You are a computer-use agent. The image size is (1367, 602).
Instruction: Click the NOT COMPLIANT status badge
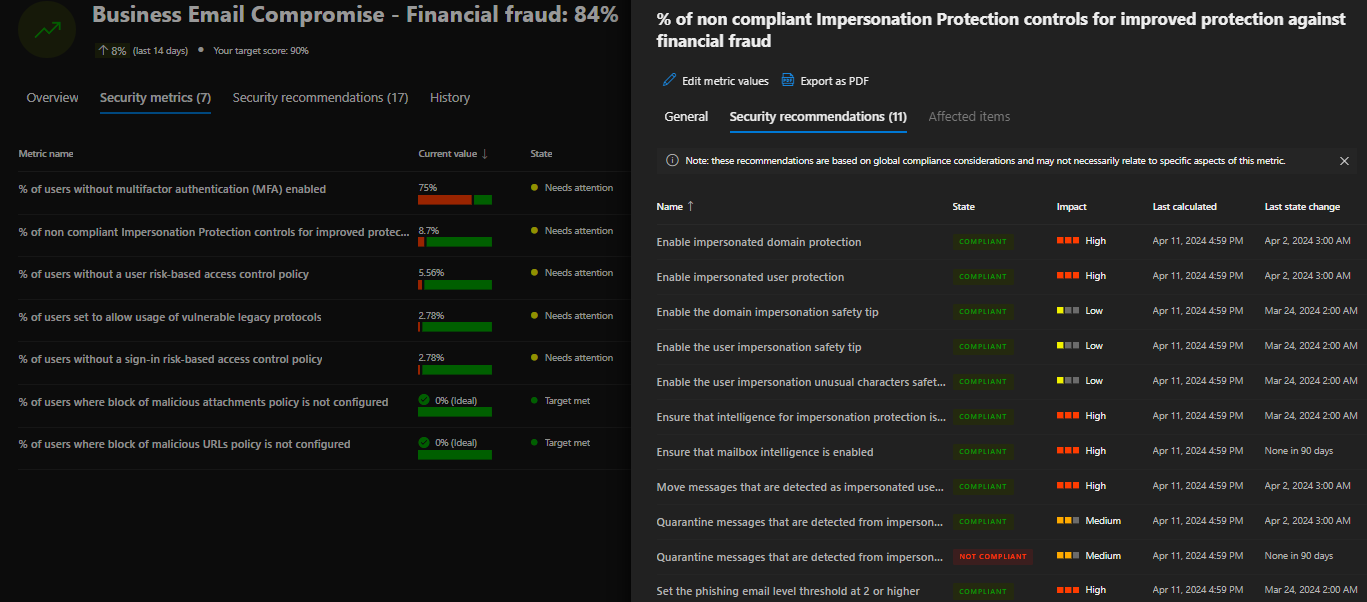[992, 556]
